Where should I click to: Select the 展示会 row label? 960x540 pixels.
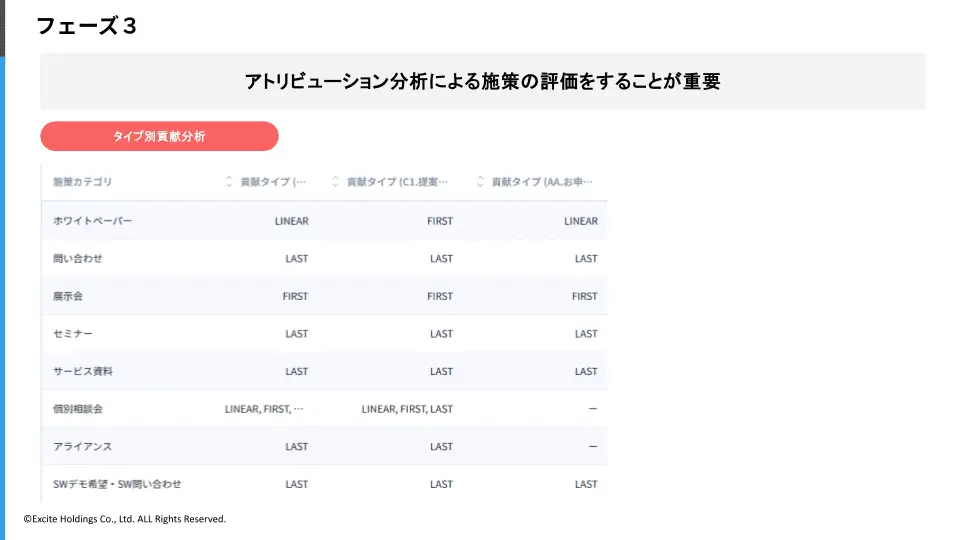point(68,296)
